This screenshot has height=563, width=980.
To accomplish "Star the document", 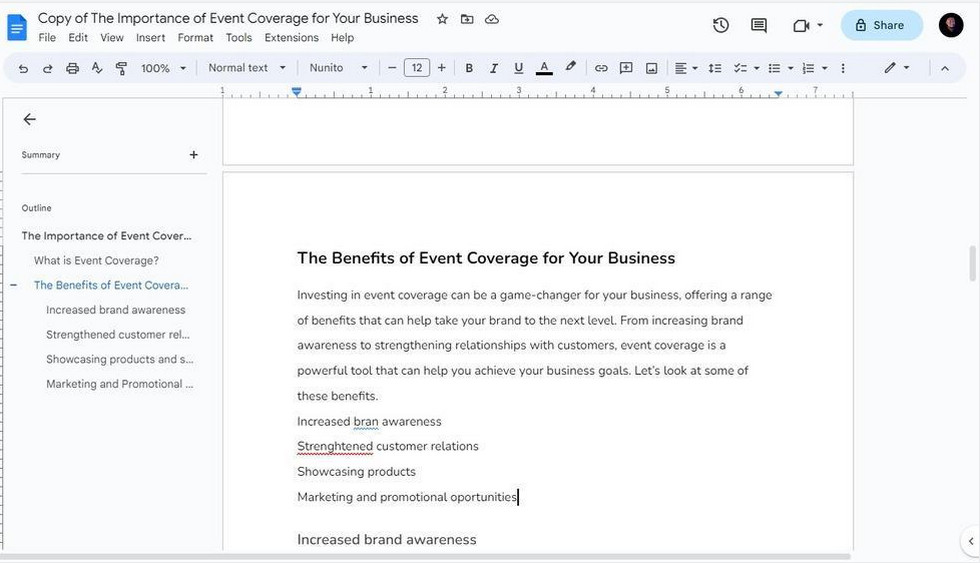I will coord(442,19).
